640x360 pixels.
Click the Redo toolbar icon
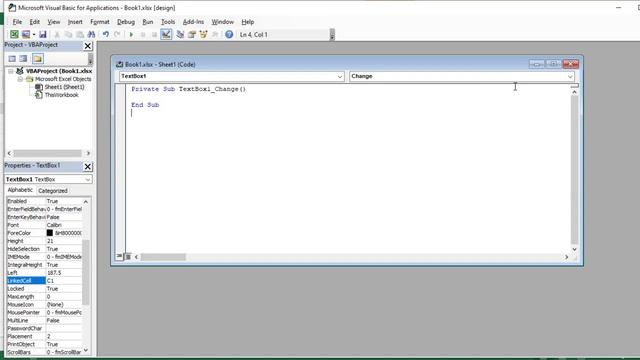117,35
